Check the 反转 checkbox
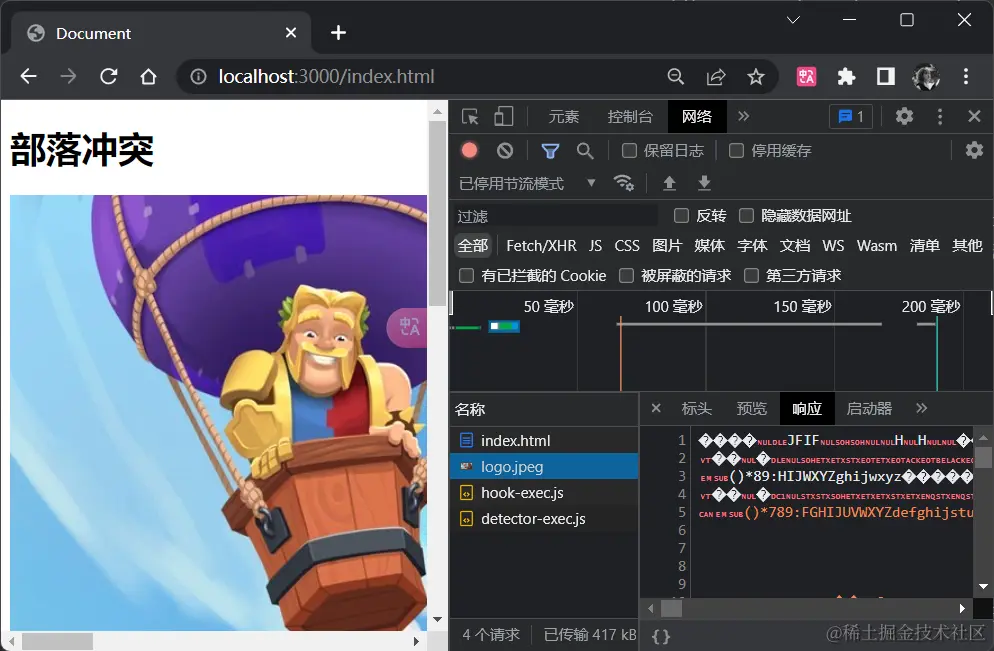Viewport: 994px width, 651px height. coord(681,216)
